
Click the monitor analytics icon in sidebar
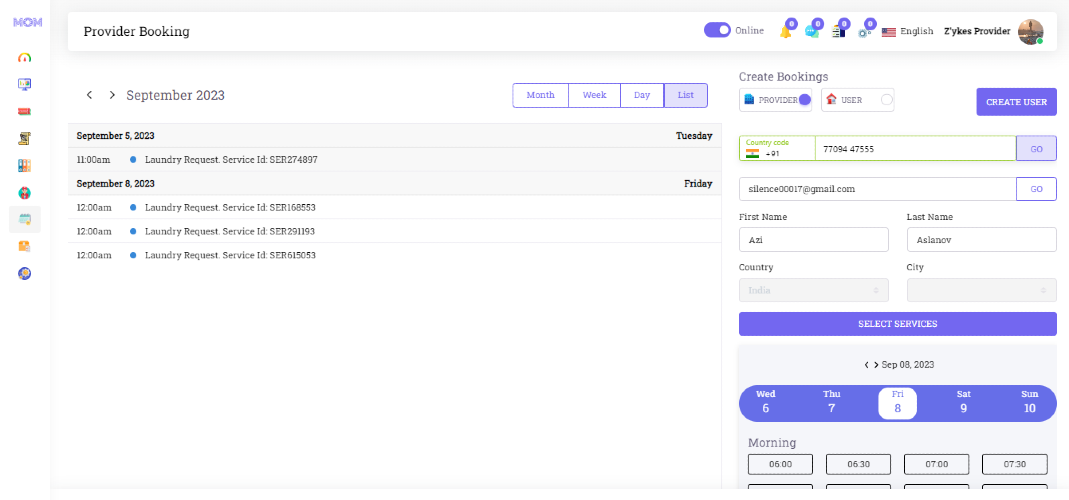click(x=25, y=84)
